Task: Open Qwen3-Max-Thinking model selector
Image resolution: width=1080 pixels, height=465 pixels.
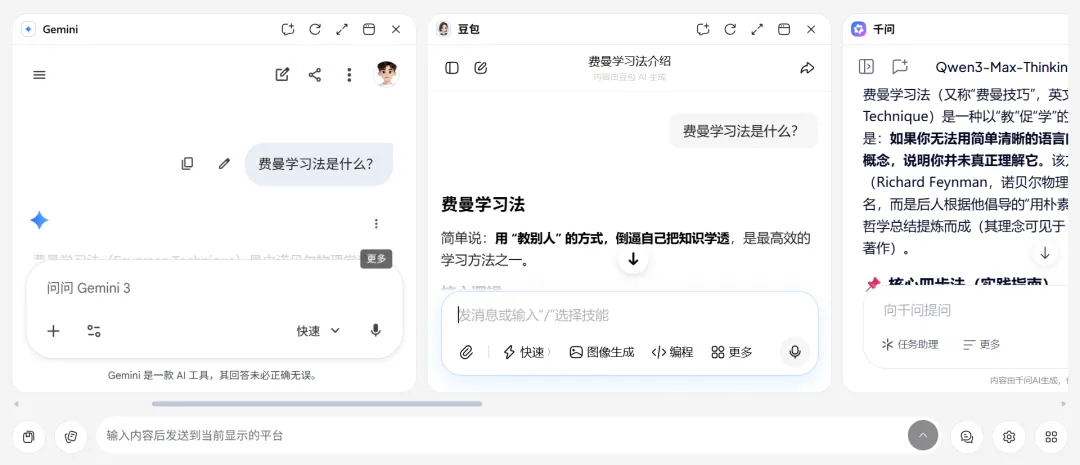Action: 1001,67
